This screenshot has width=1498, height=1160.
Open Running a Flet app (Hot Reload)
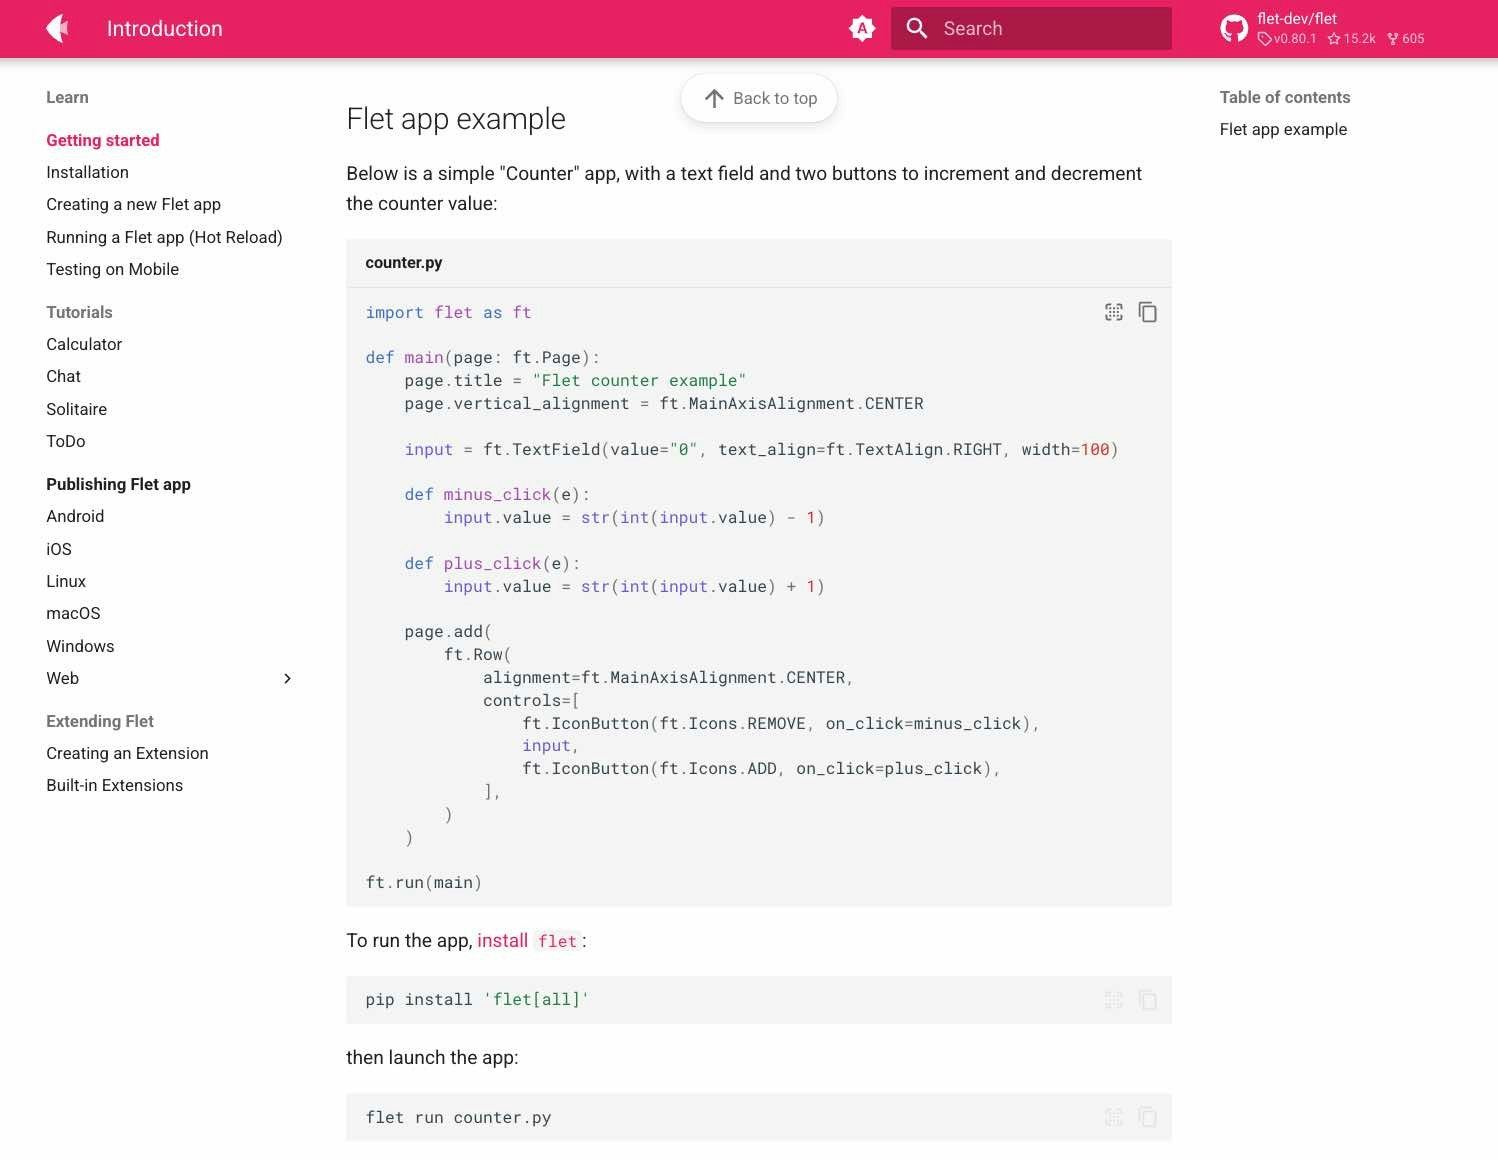tap(164, 237)
